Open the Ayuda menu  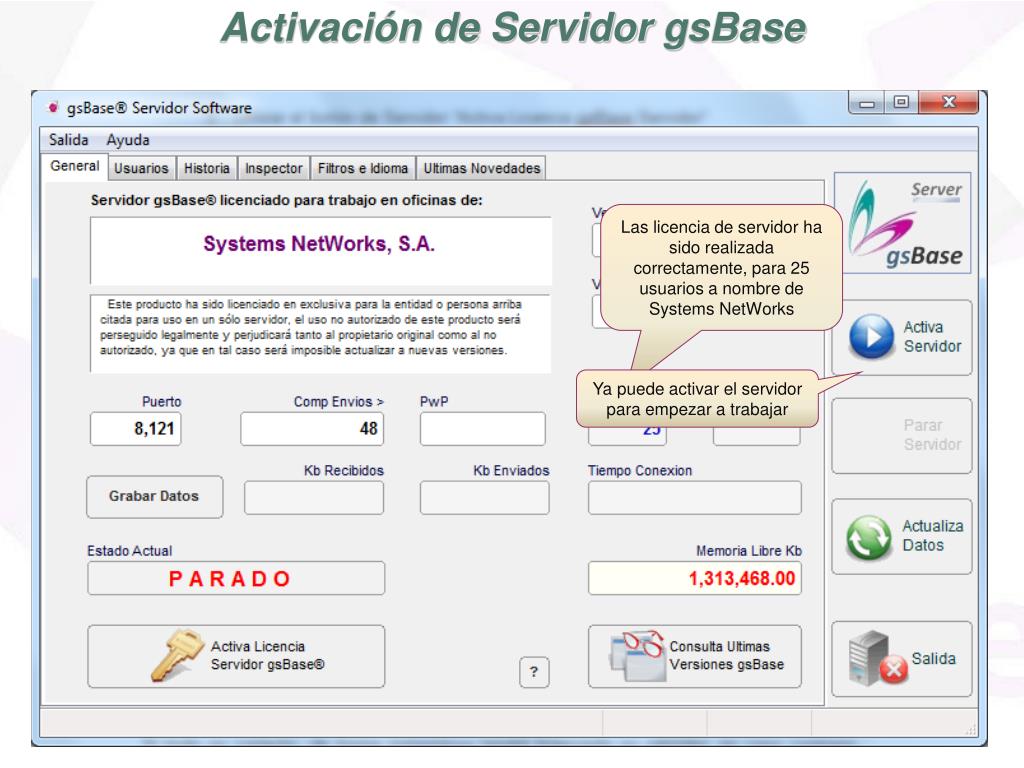tap(128, 140)
